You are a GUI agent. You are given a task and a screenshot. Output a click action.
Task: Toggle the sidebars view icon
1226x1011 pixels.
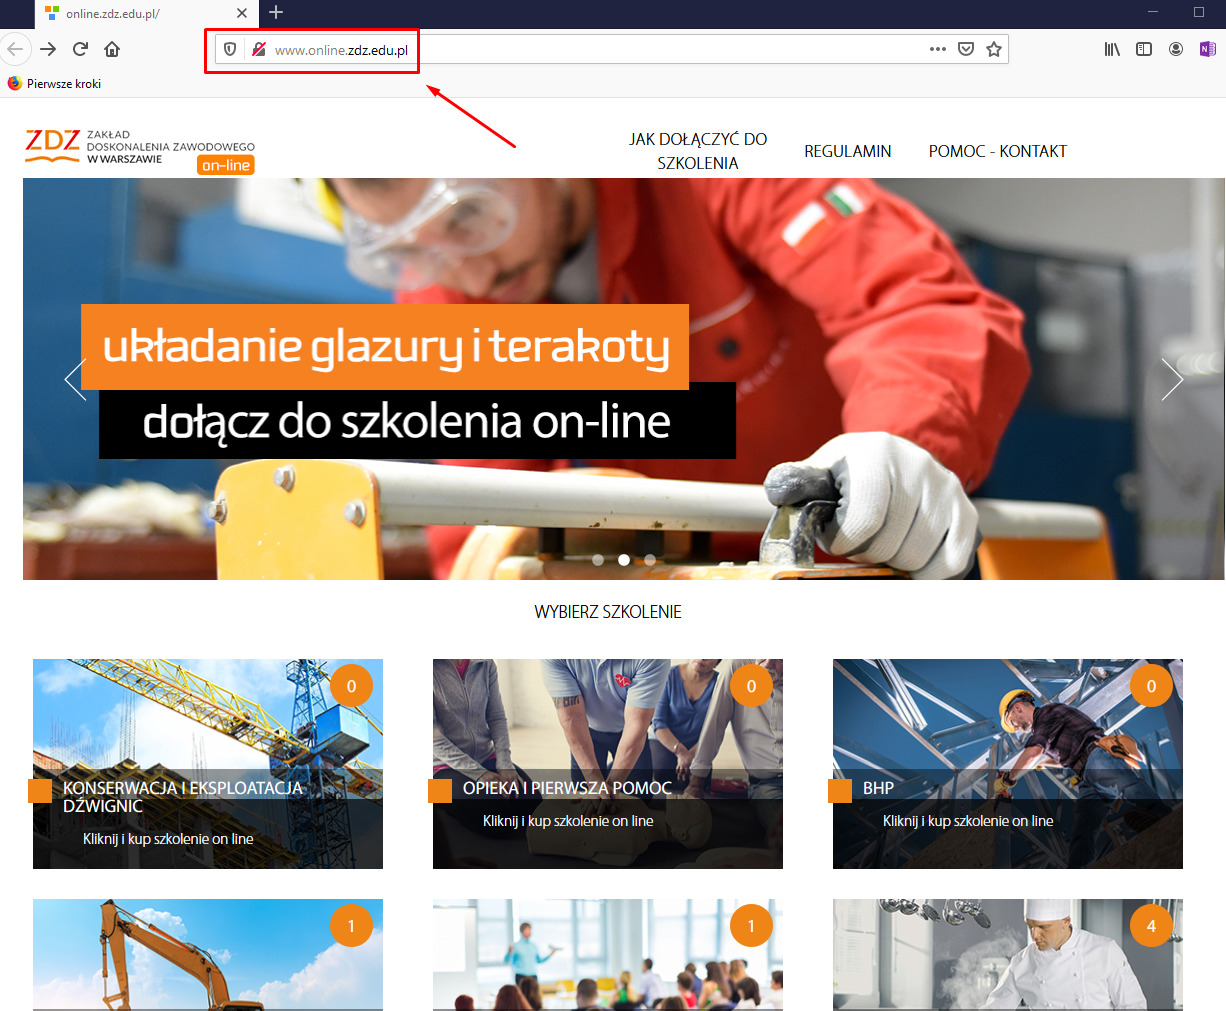(x=1144, y=49)
